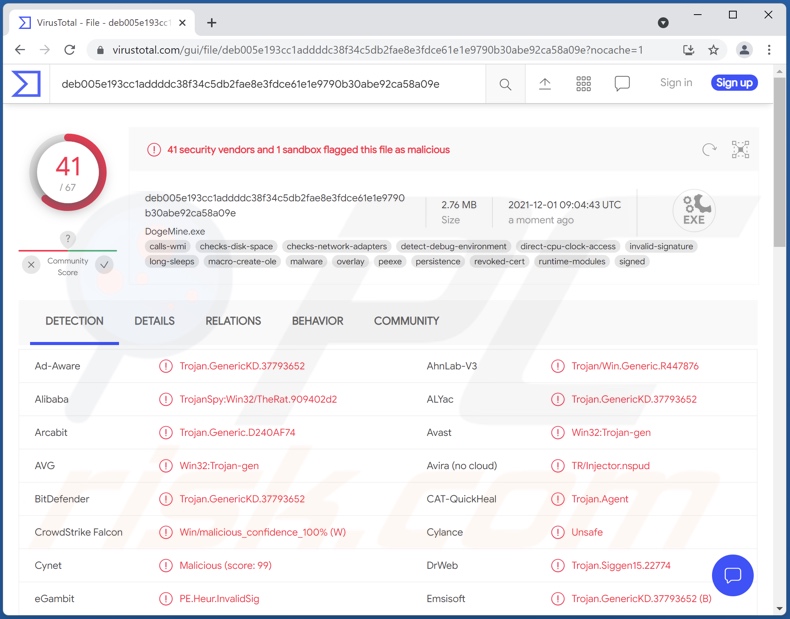Viewport: 790px width, 619px height.
Task: Click the detect-debug-environment tag
Action: [453, 246]
